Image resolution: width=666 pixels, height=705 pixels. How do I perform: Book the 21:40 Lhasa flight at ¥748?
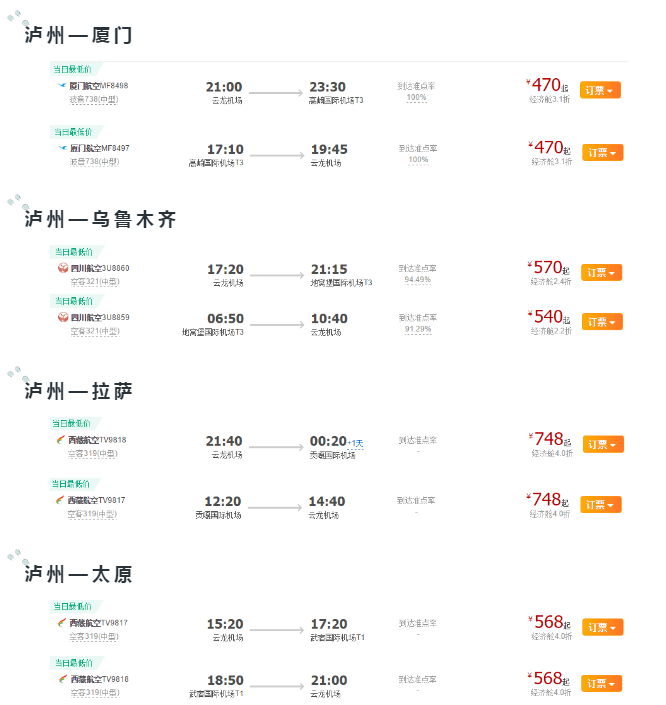tap(603, 444)
